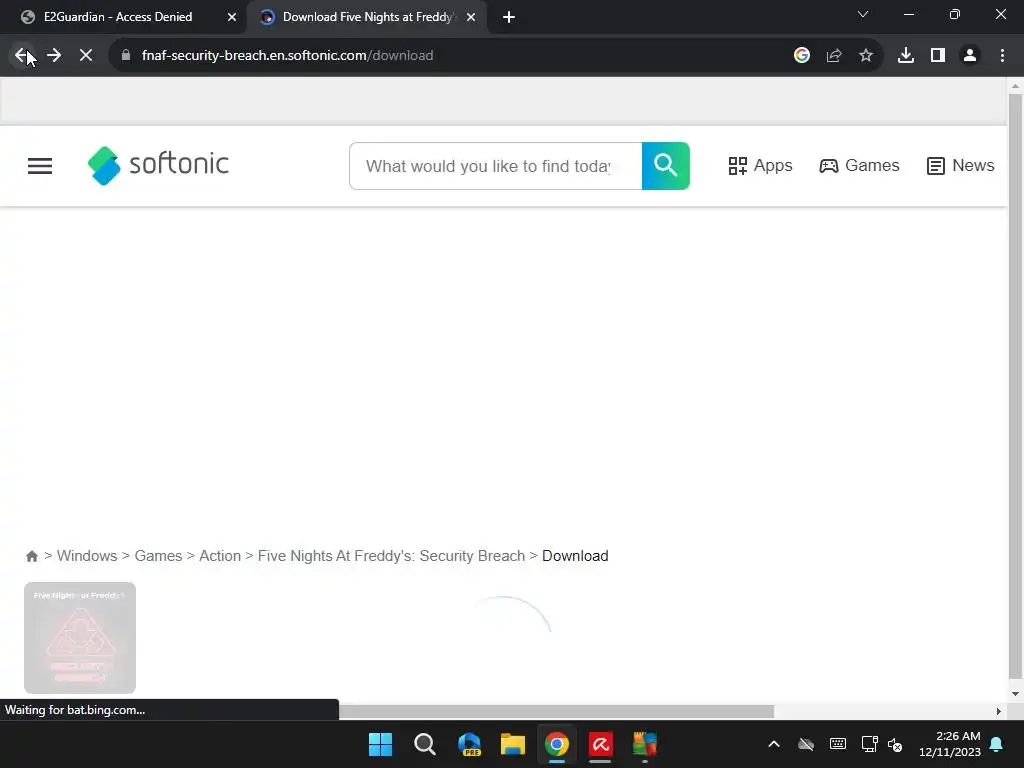Click the address bar URL
This screenshot has height=768, width=1024.
point(287,56)
